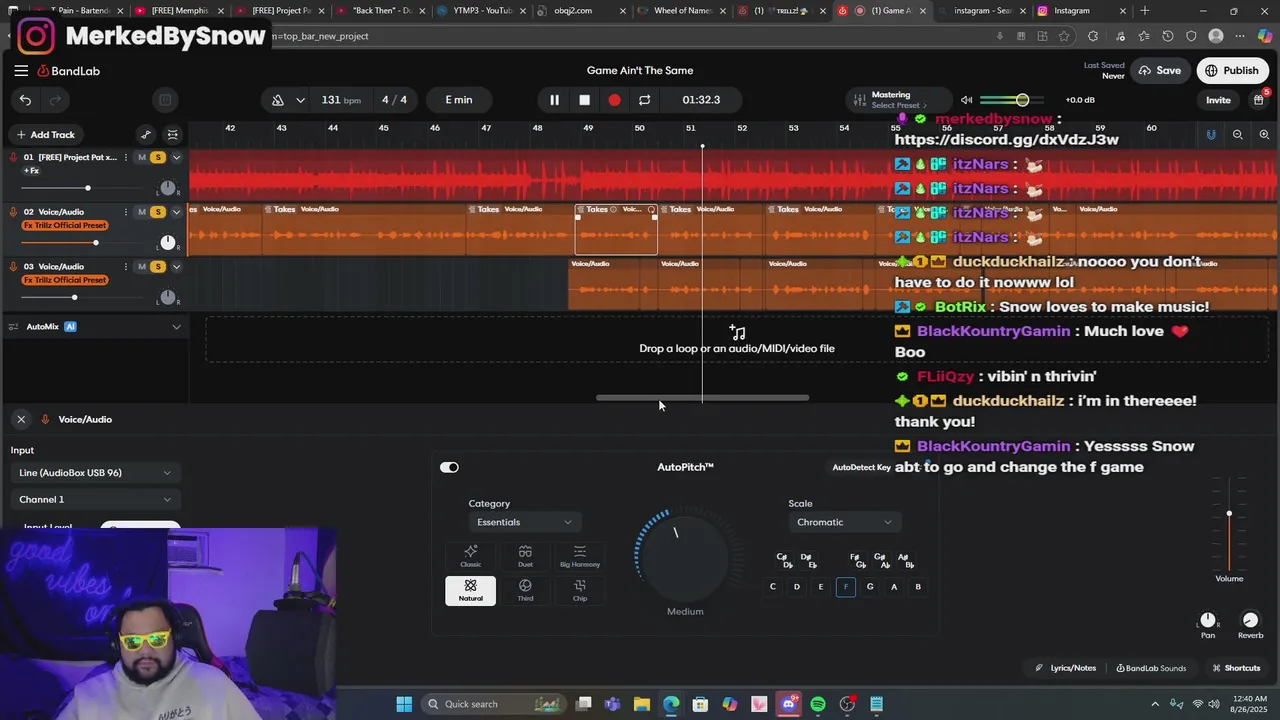
Task: Expand track 03 with its chevron
Action: (176, 267)
